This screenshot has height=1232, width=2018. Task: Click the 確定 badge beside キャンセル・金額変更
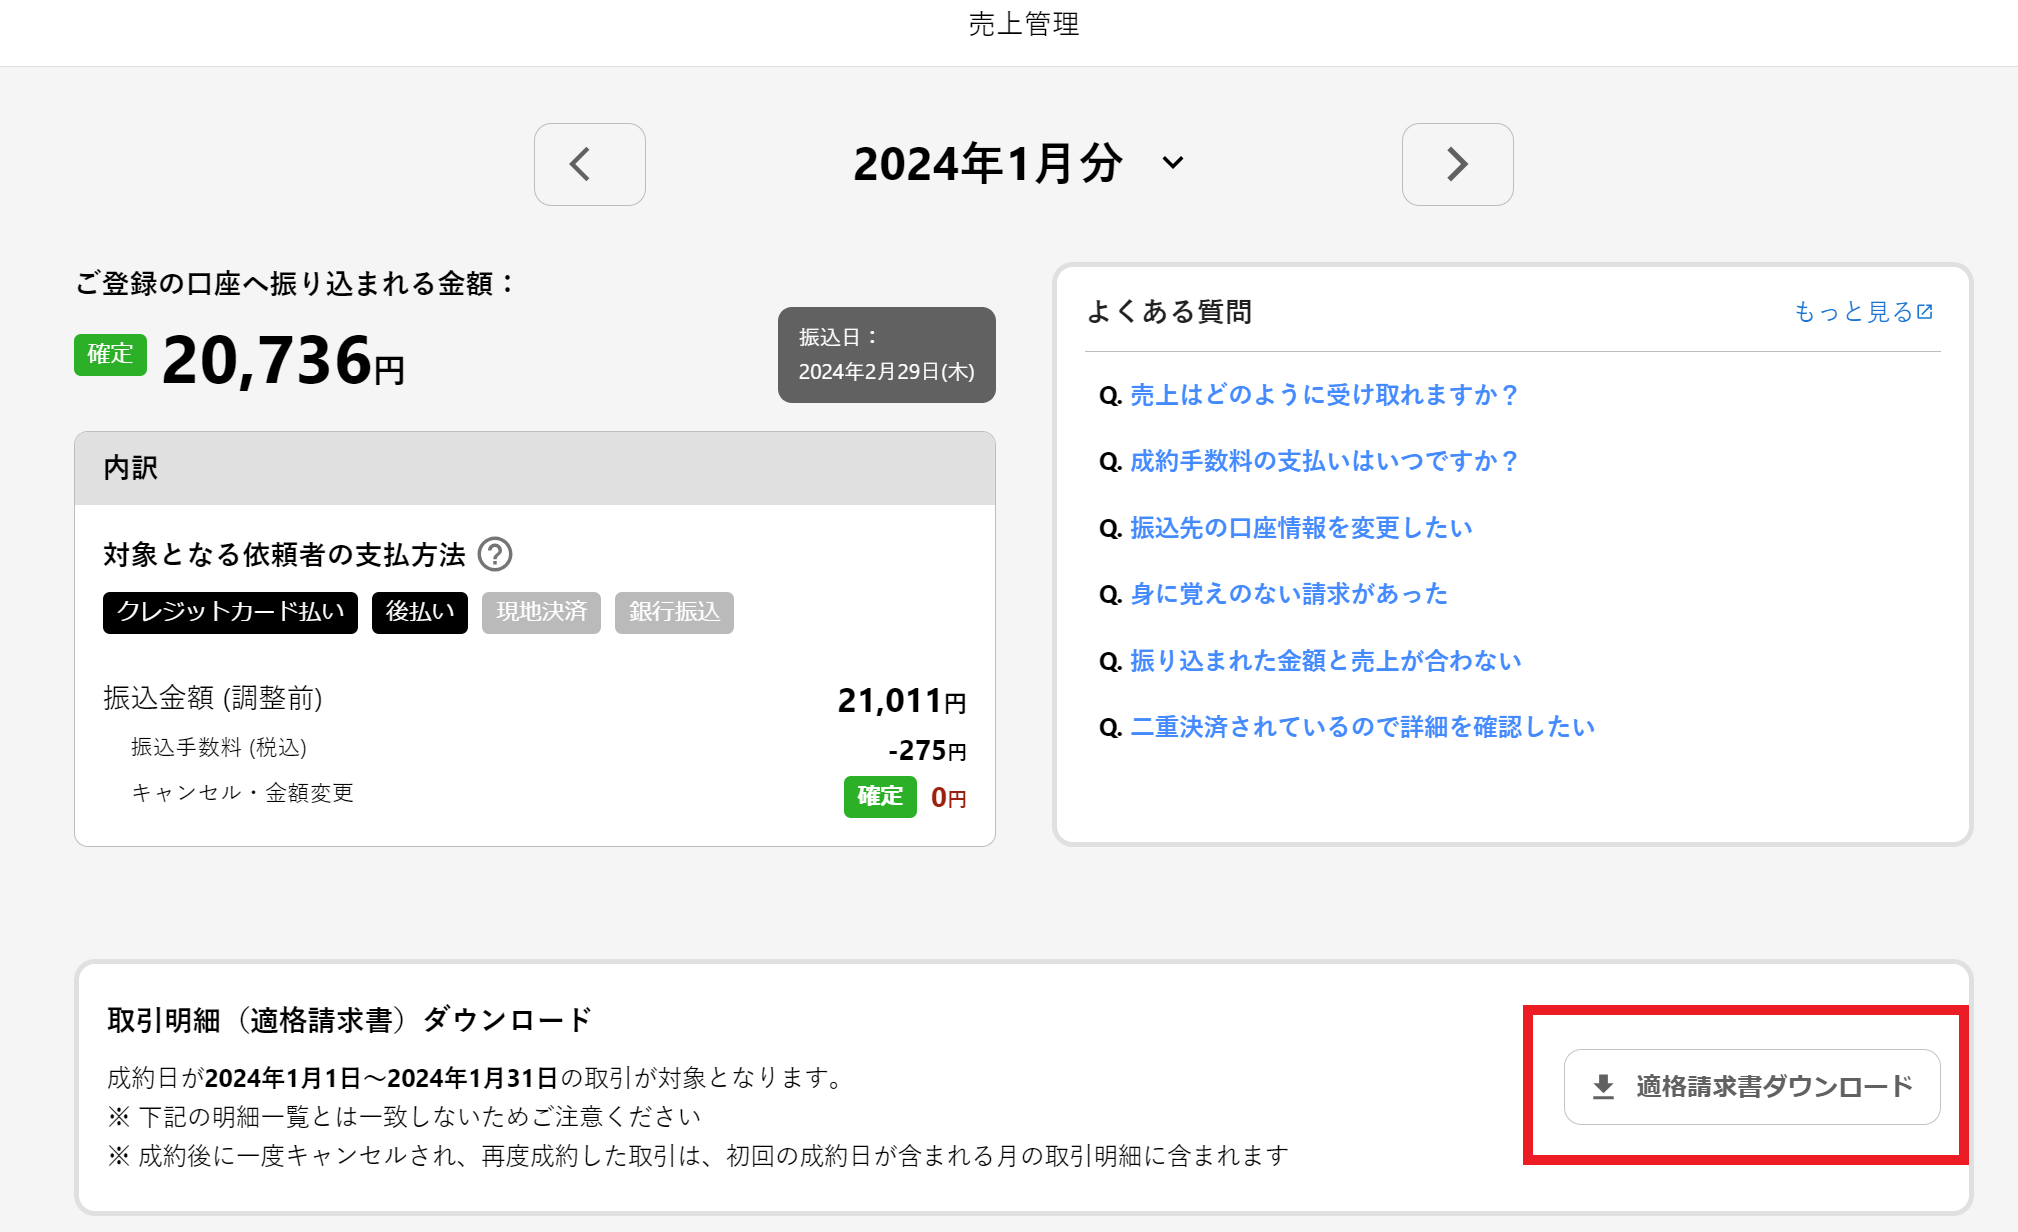coord(880,797)
